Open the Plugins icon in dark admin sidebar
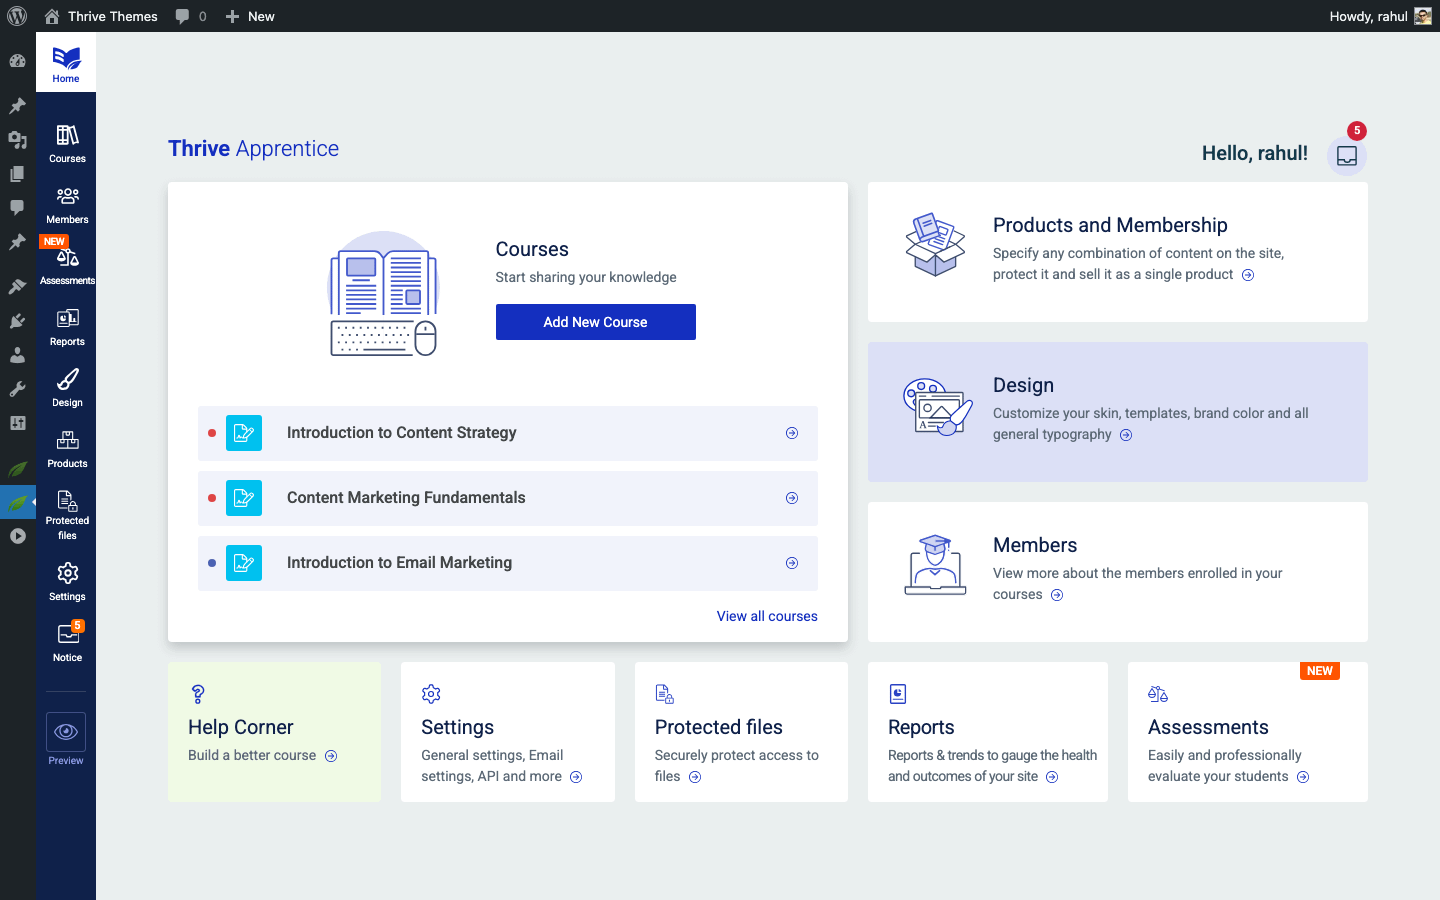 [x=17, y=321]
